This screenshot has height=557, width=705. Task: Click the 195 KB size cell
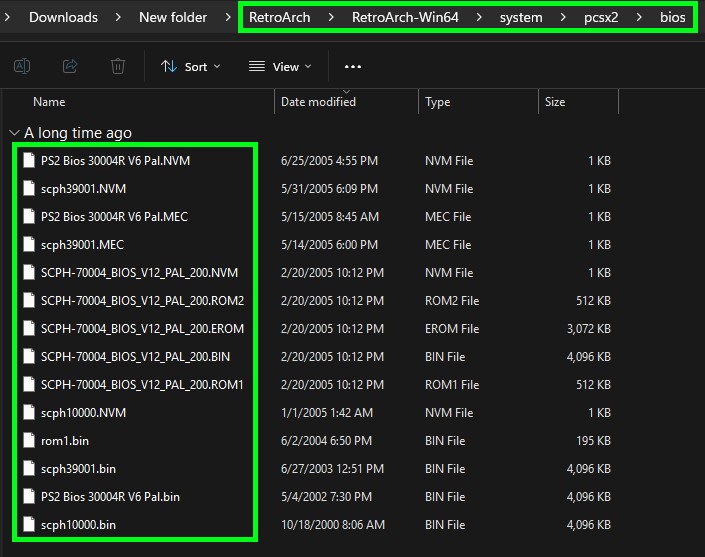(593, 441)
